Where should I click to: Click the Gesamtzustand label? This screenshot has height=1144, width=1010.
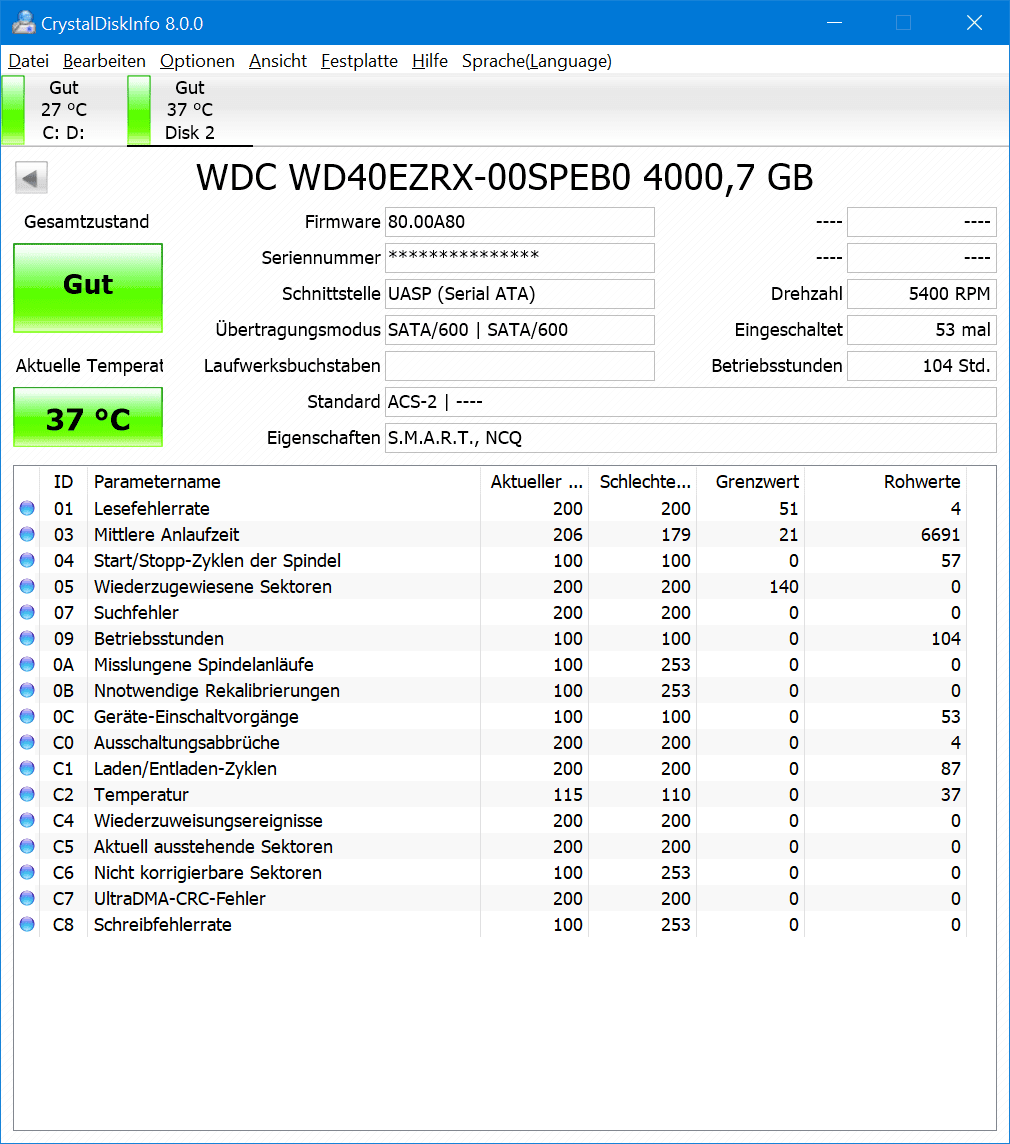86,222
